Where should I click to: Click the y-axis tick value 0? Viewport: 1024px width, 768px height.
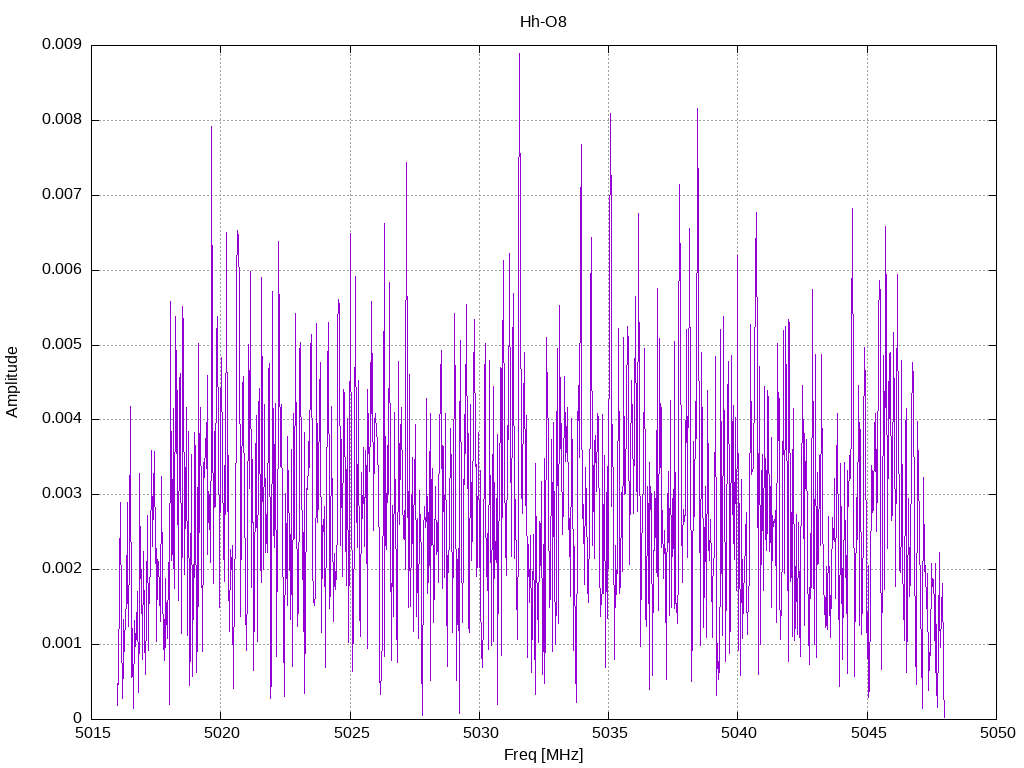[x=77, y=718]
